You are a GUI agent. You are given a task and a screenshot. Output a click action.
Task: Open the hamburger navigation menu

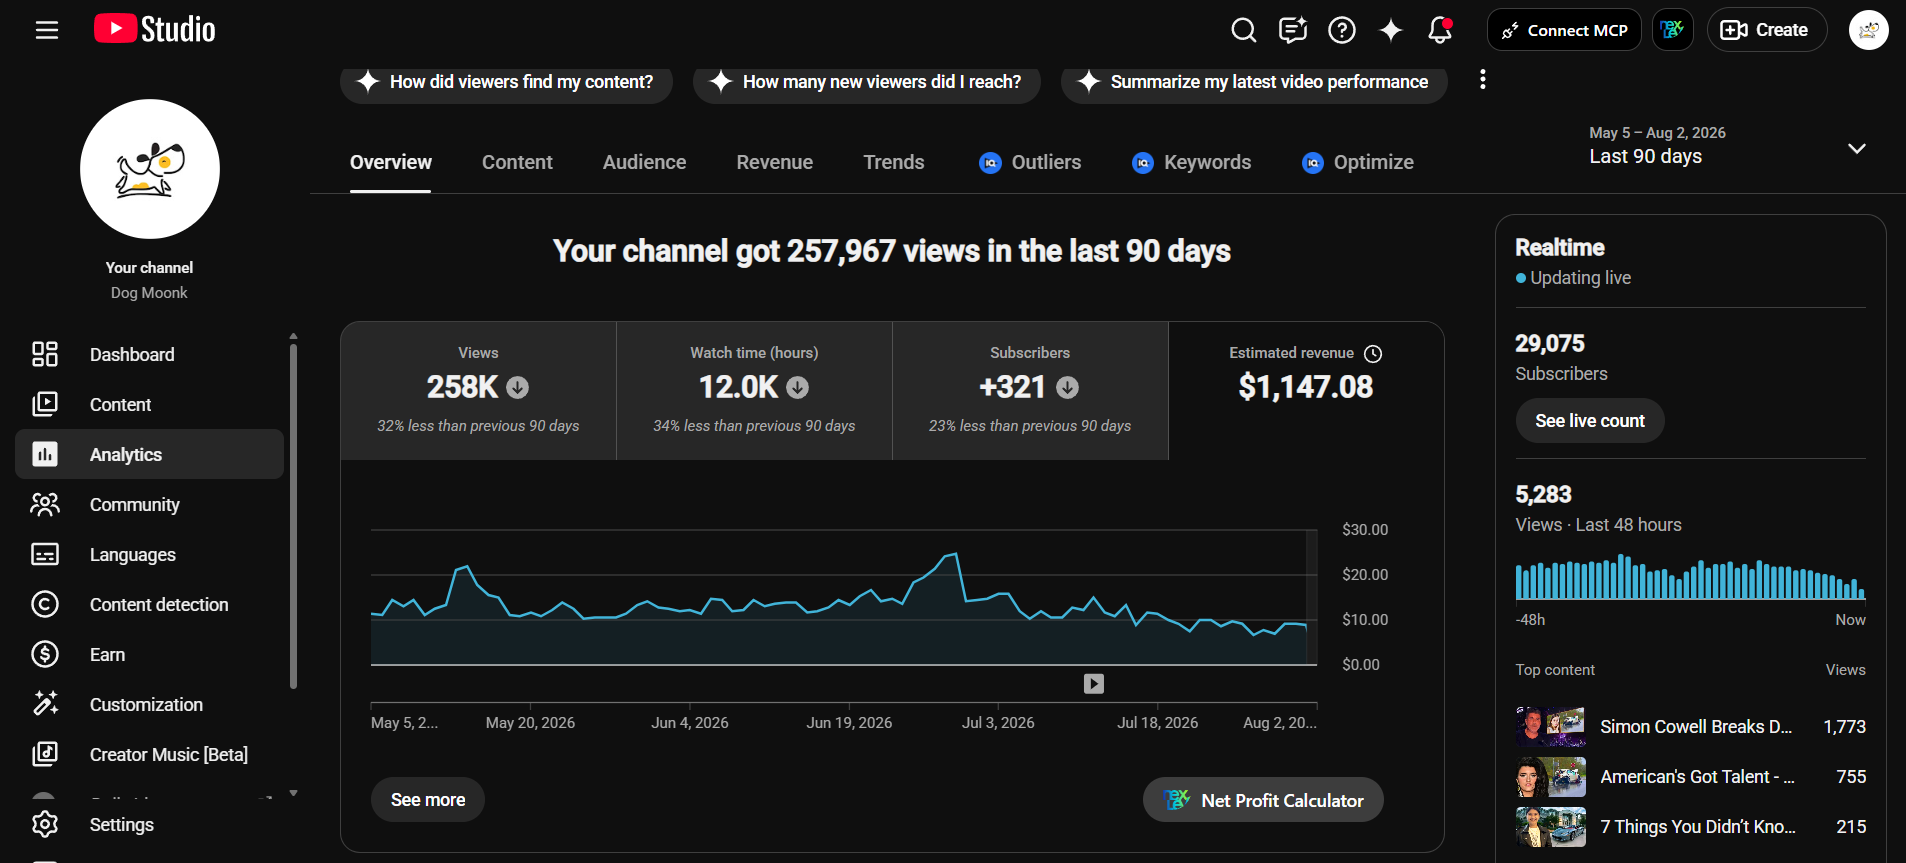point(47,30)
